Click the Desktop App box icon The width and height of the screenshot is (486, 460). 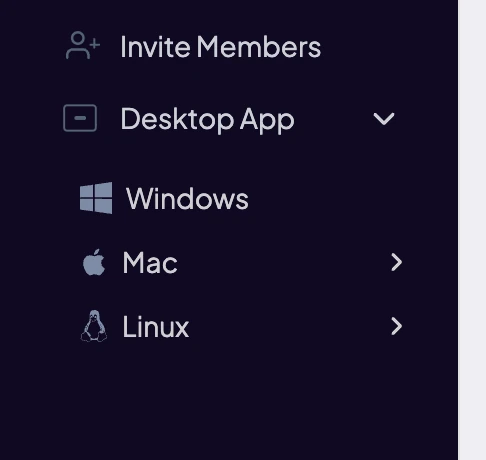point(80,118)
